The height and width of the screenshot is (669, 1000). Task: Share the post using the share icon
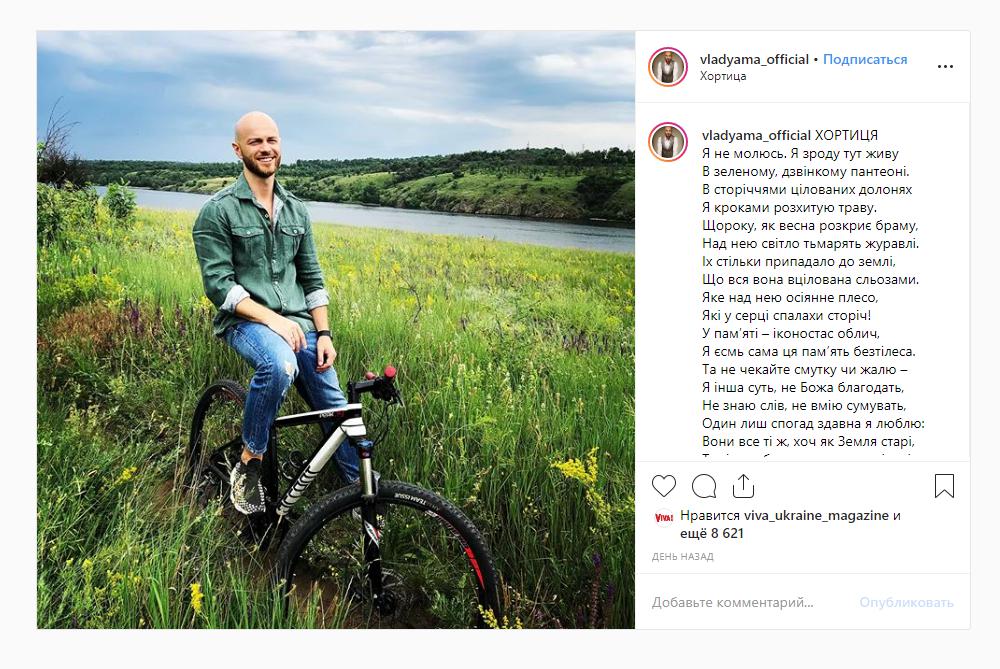pyautogui.click(x=743, y=486)
